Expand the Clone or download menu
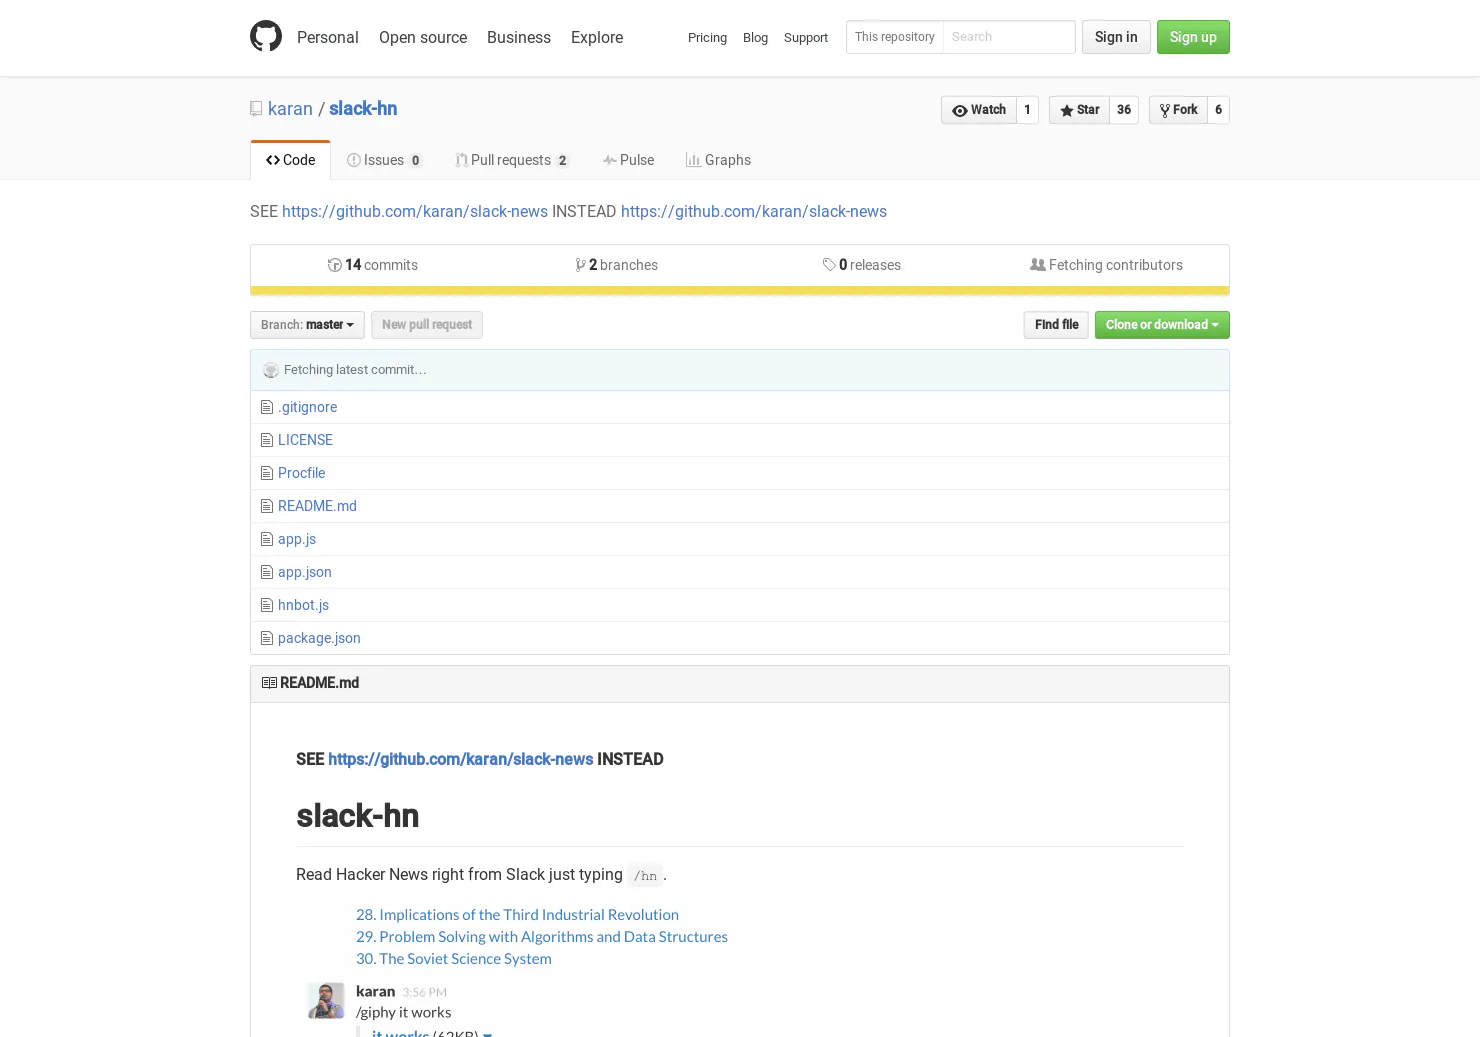The image size is (1480, 1037). 1162,325
